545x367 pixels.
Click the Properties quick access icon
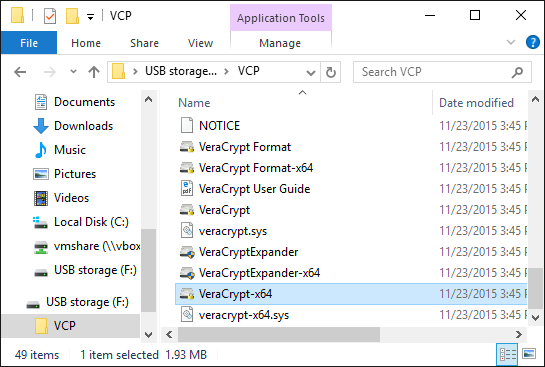[x=50, y=16]
